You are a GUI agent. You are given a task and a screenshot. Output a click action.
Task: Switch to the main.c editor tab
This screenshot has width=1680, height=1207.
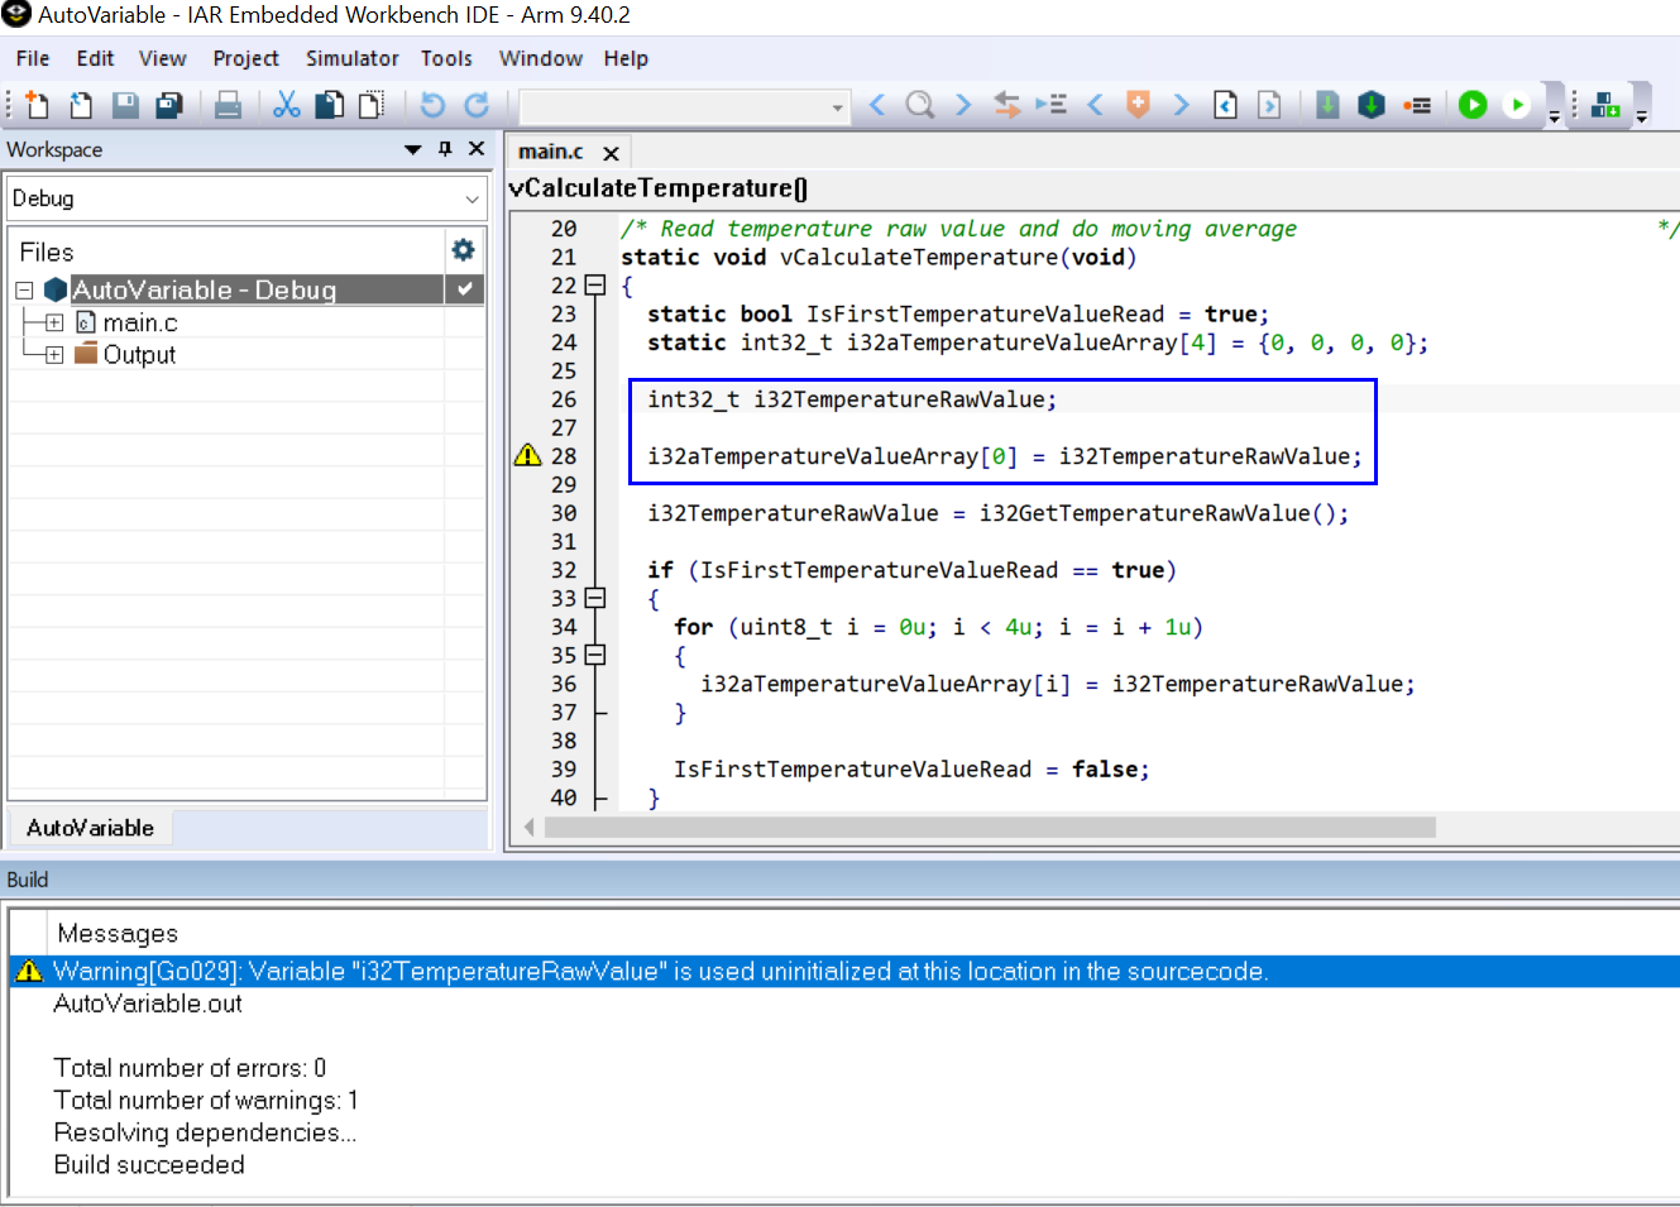[551, 152]
